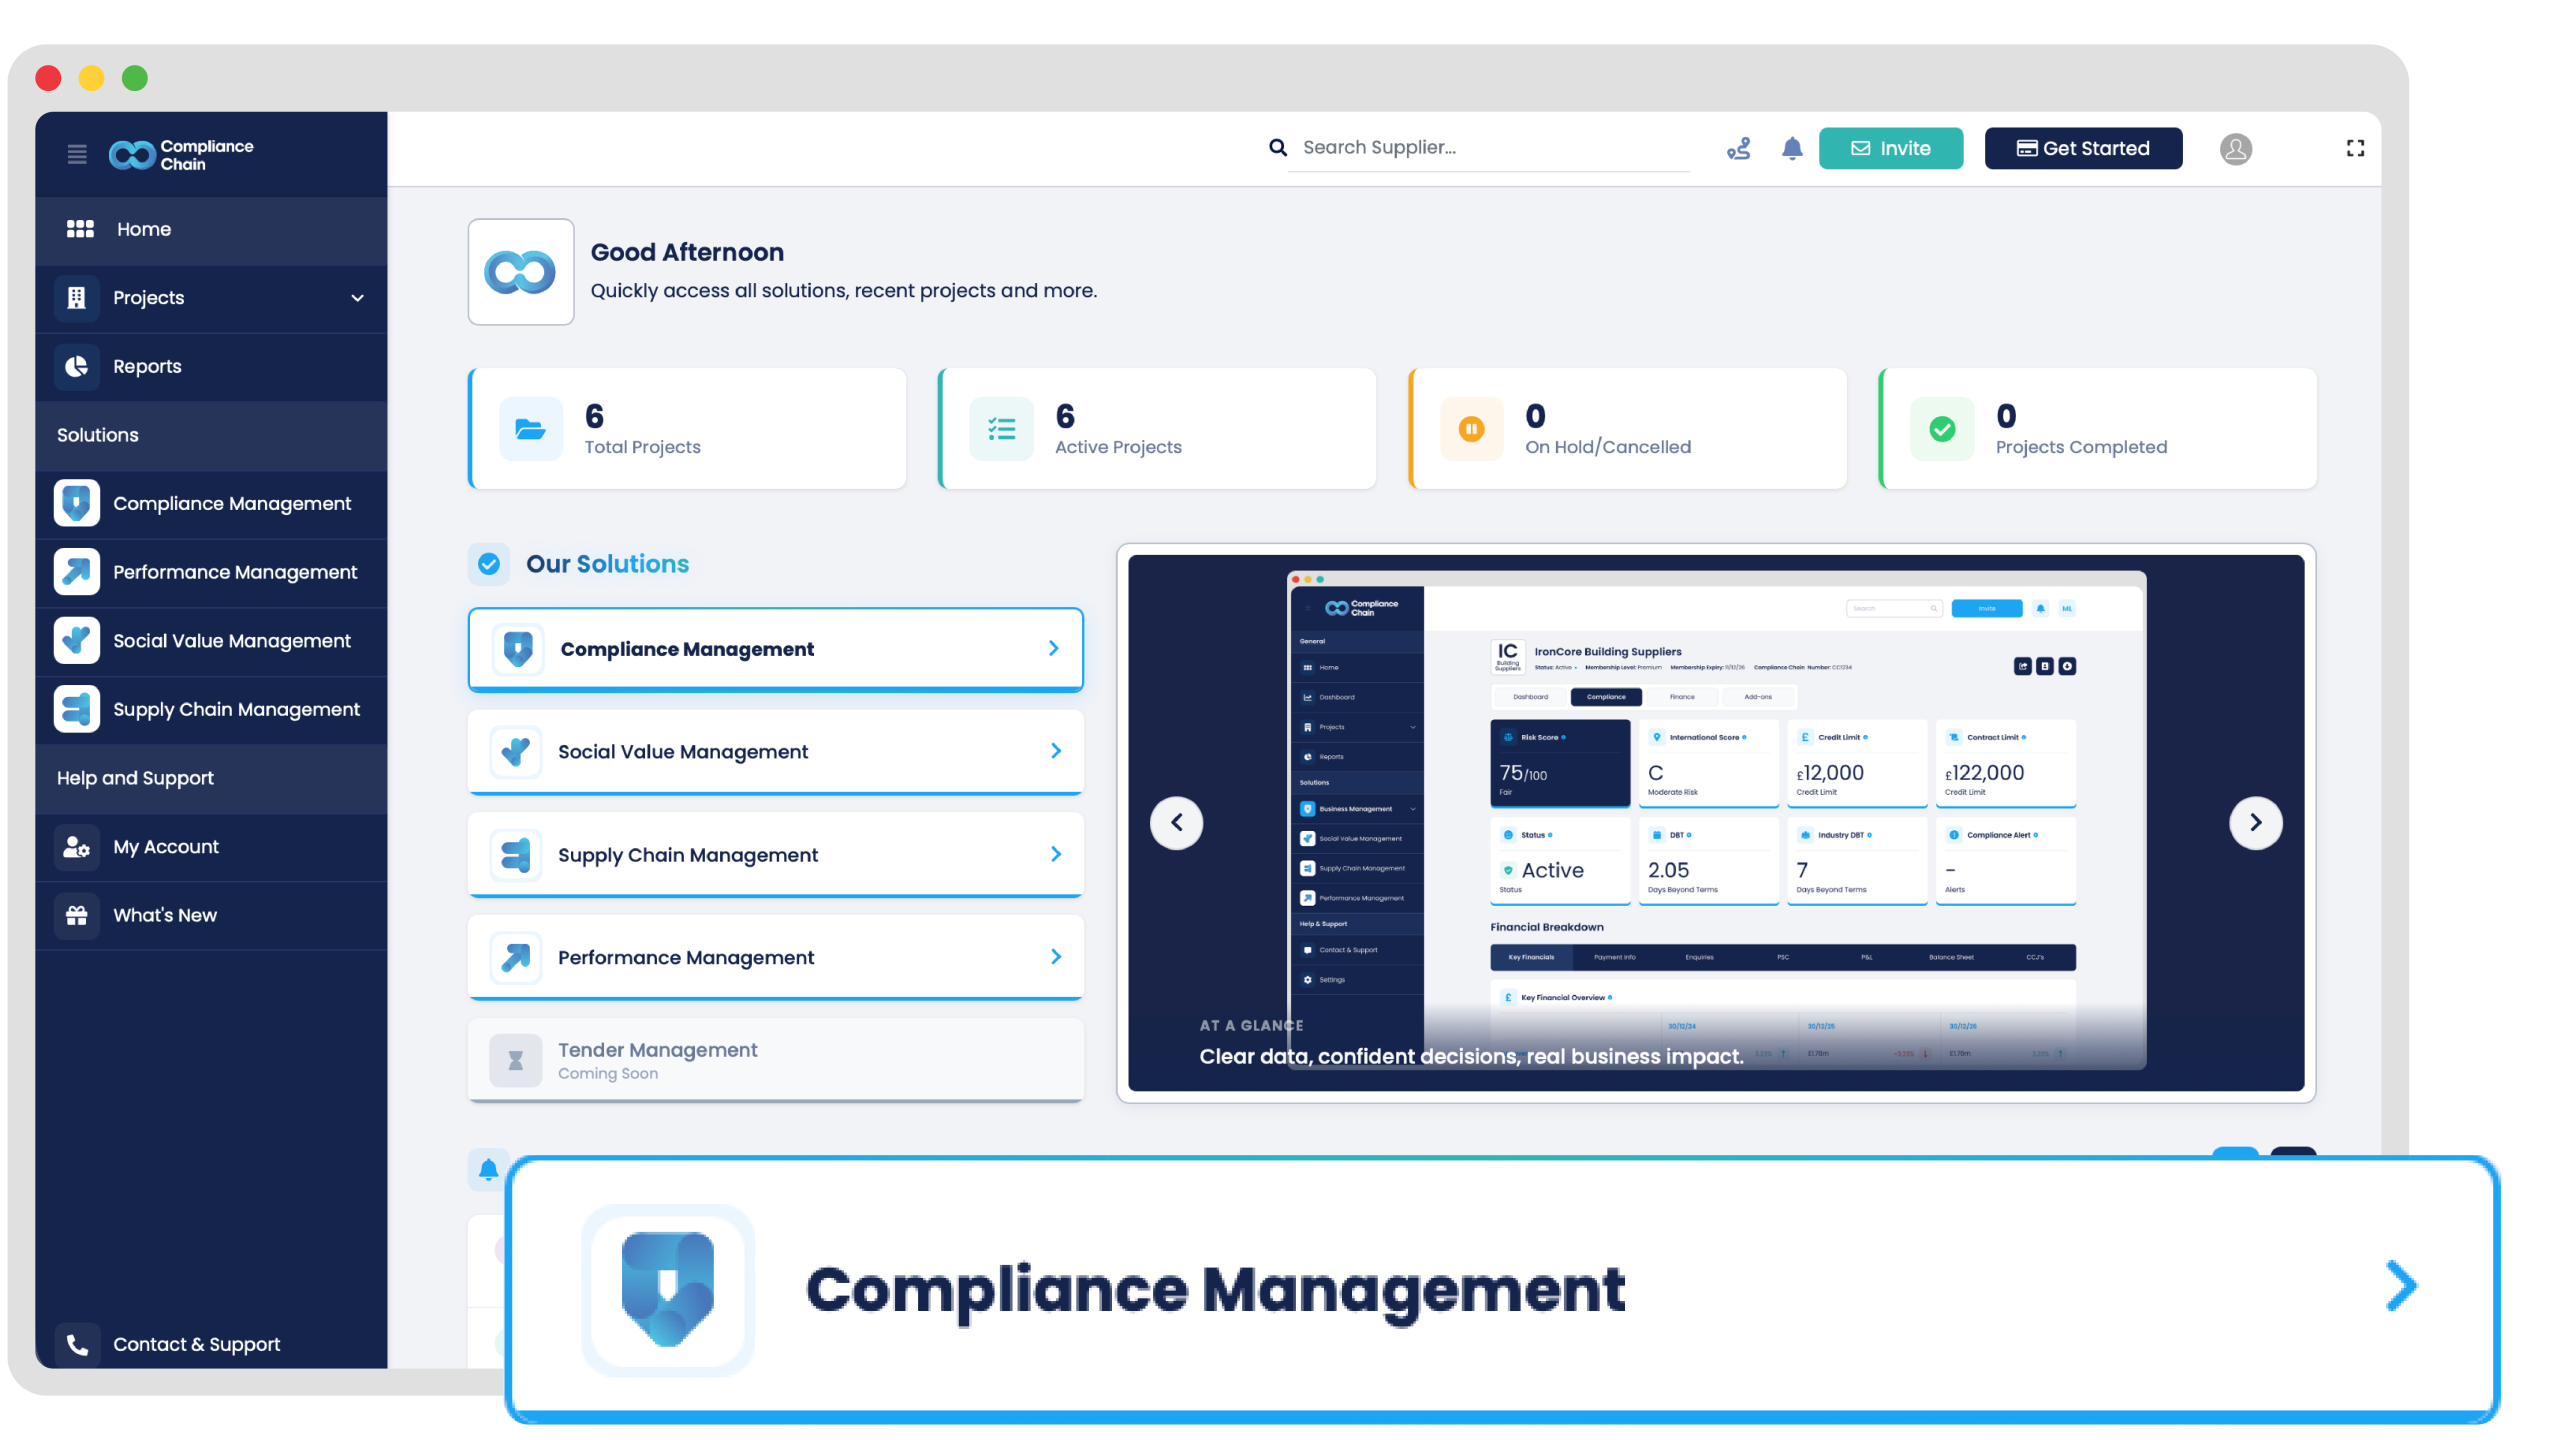This screenshot has width=2560, height=1440.
Task: Expand the Projects menu chevron
Action: (357, 298)
